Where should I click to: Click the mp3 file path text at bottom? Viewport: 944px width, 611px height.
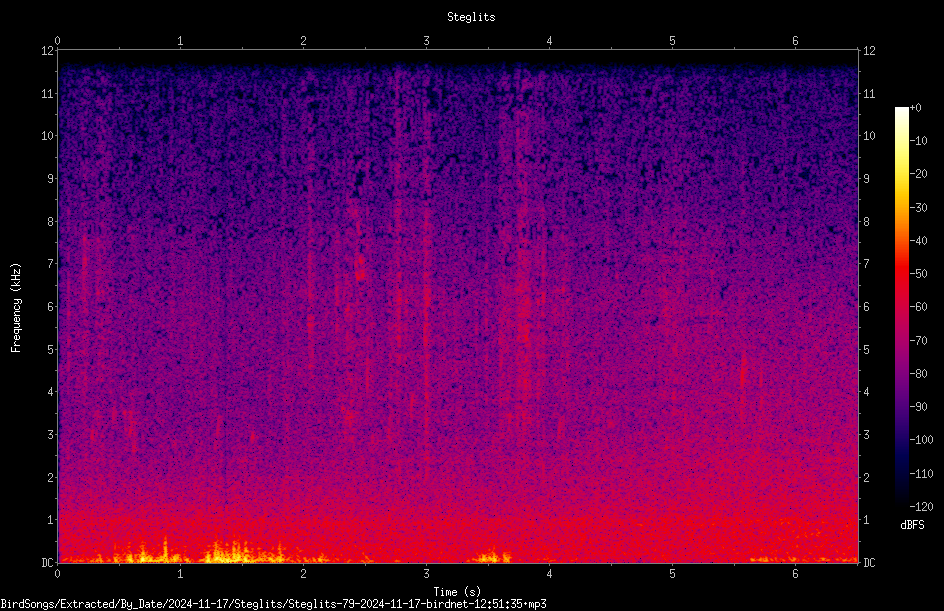(273, 604)
